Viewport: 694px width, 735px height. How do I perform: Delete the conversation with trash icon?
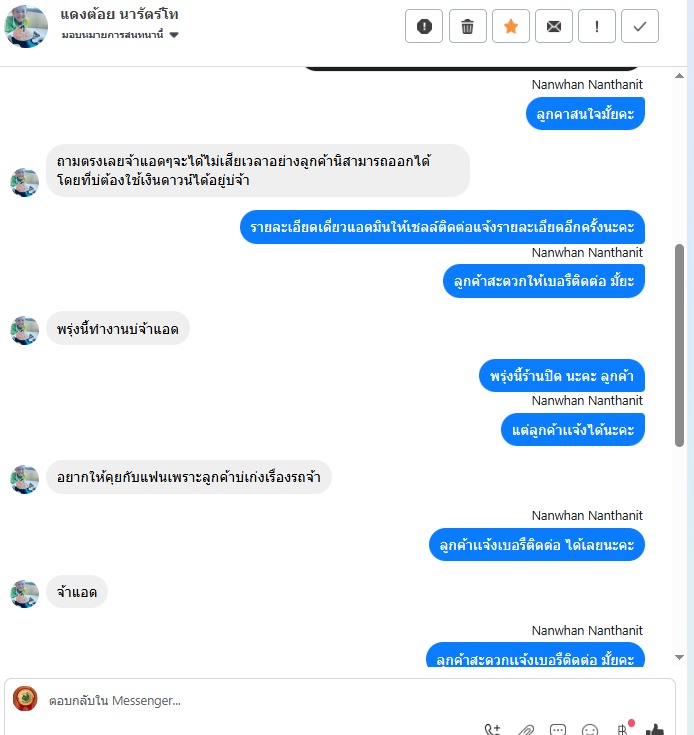[467, 26]
